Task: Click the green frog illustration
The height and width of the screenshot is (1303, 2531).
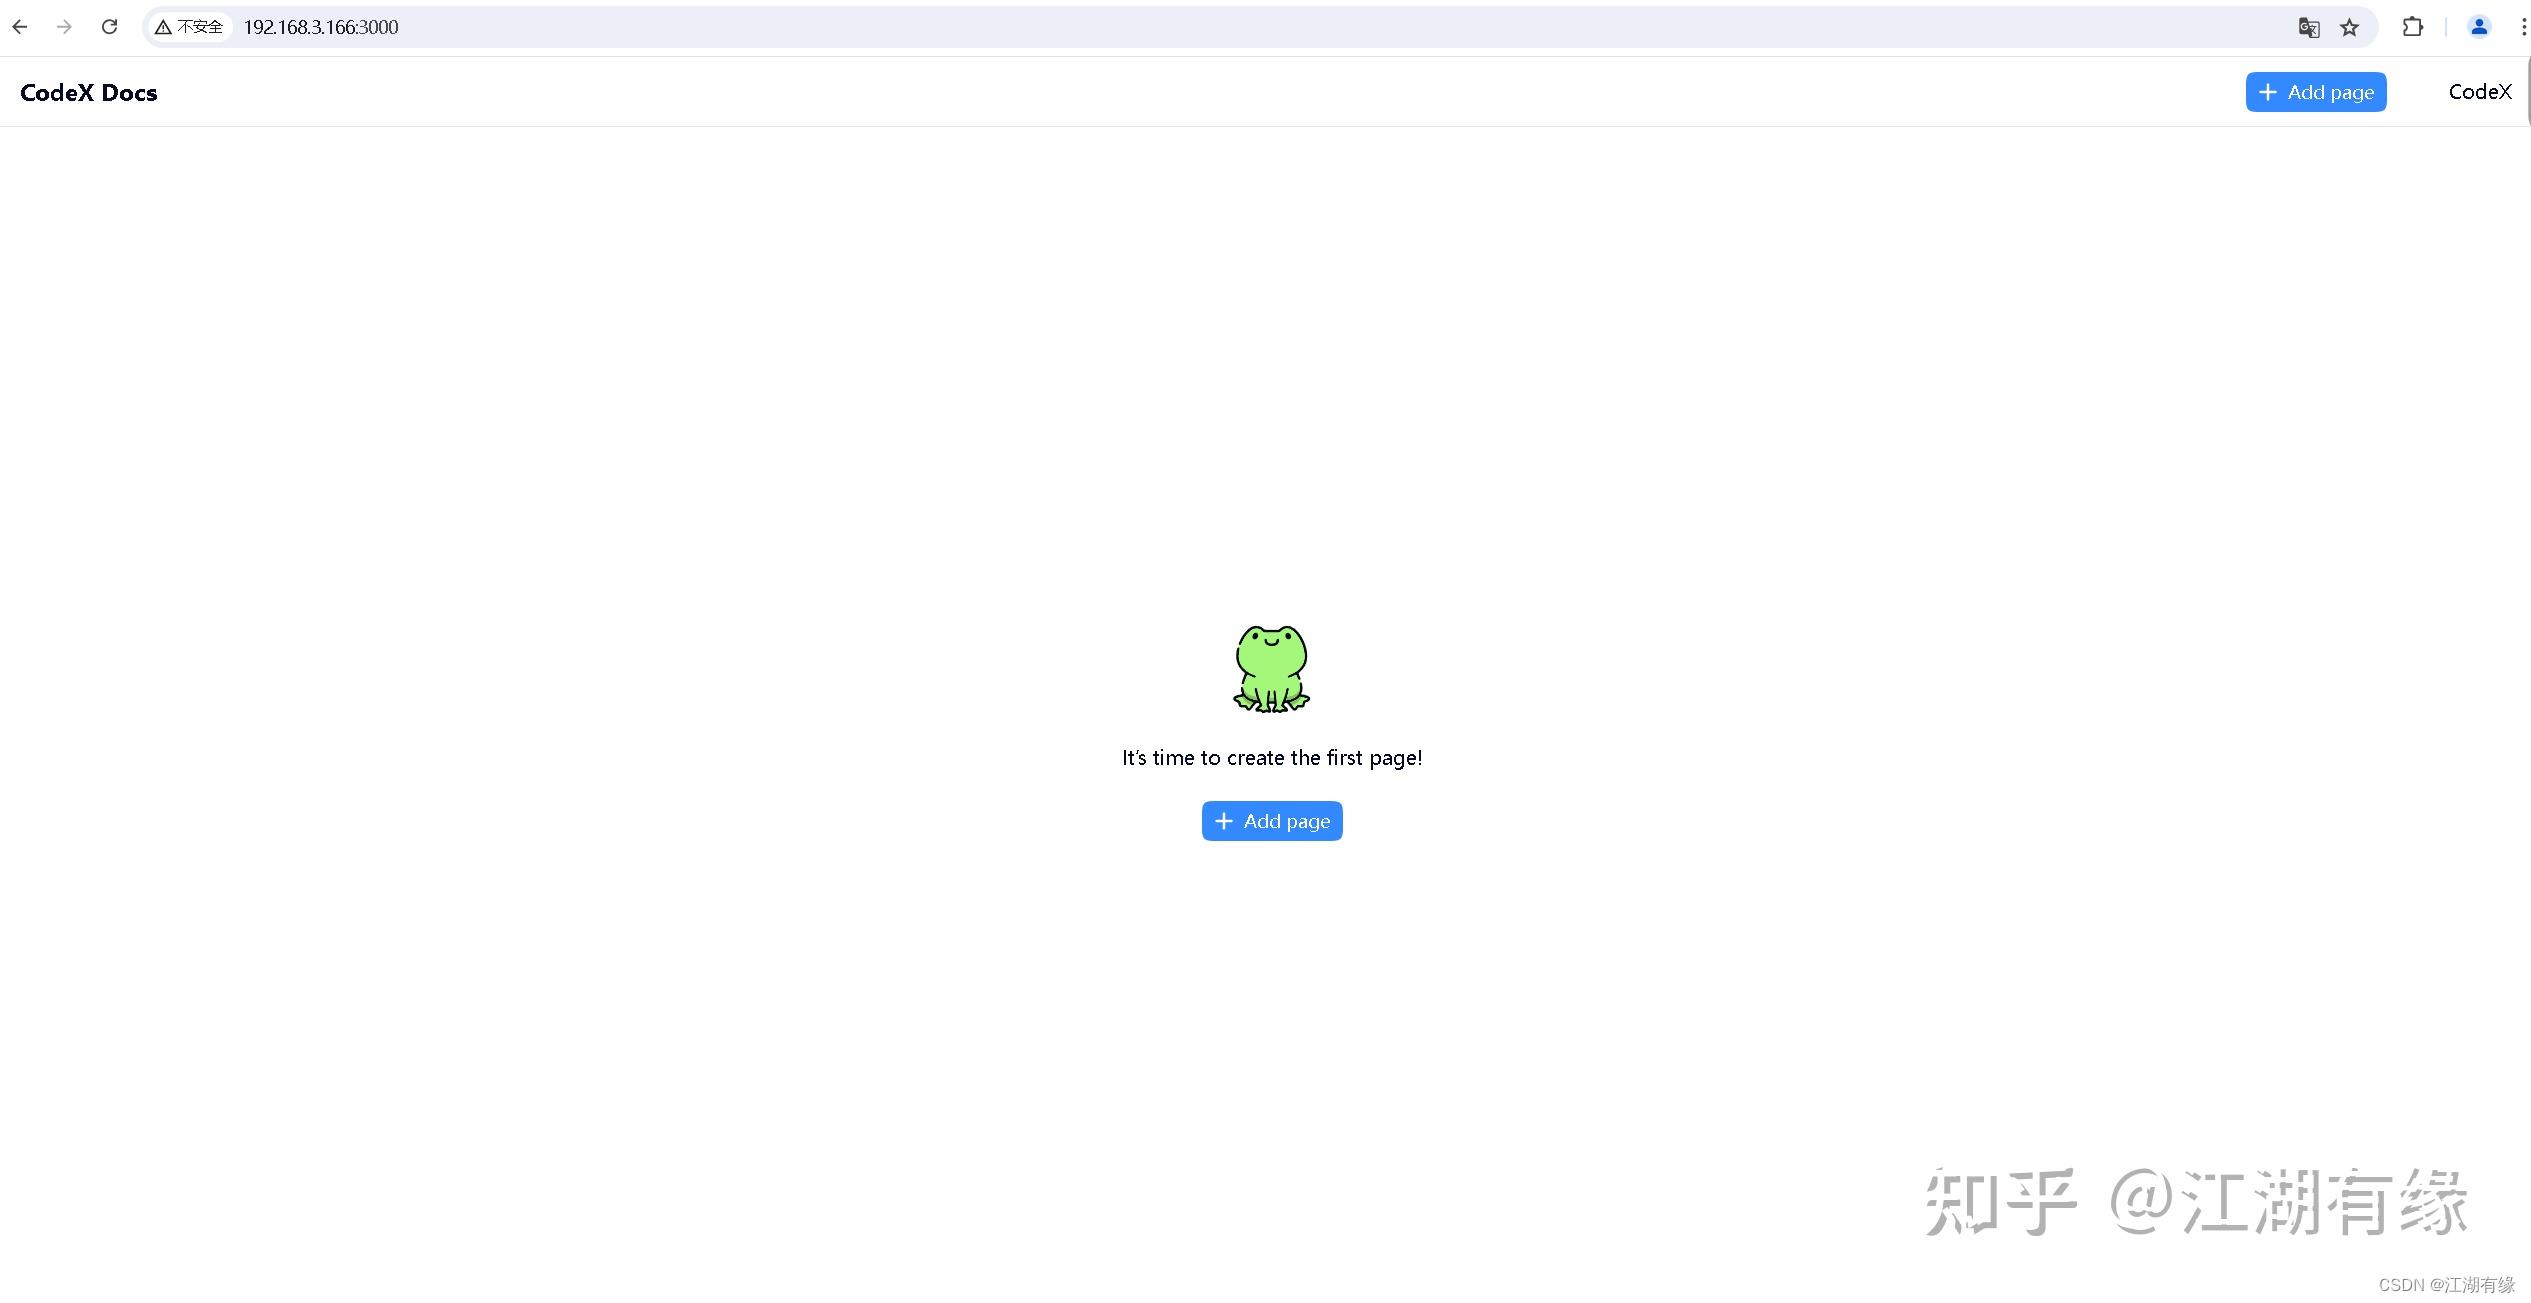Action: (x=1271, y=668)
